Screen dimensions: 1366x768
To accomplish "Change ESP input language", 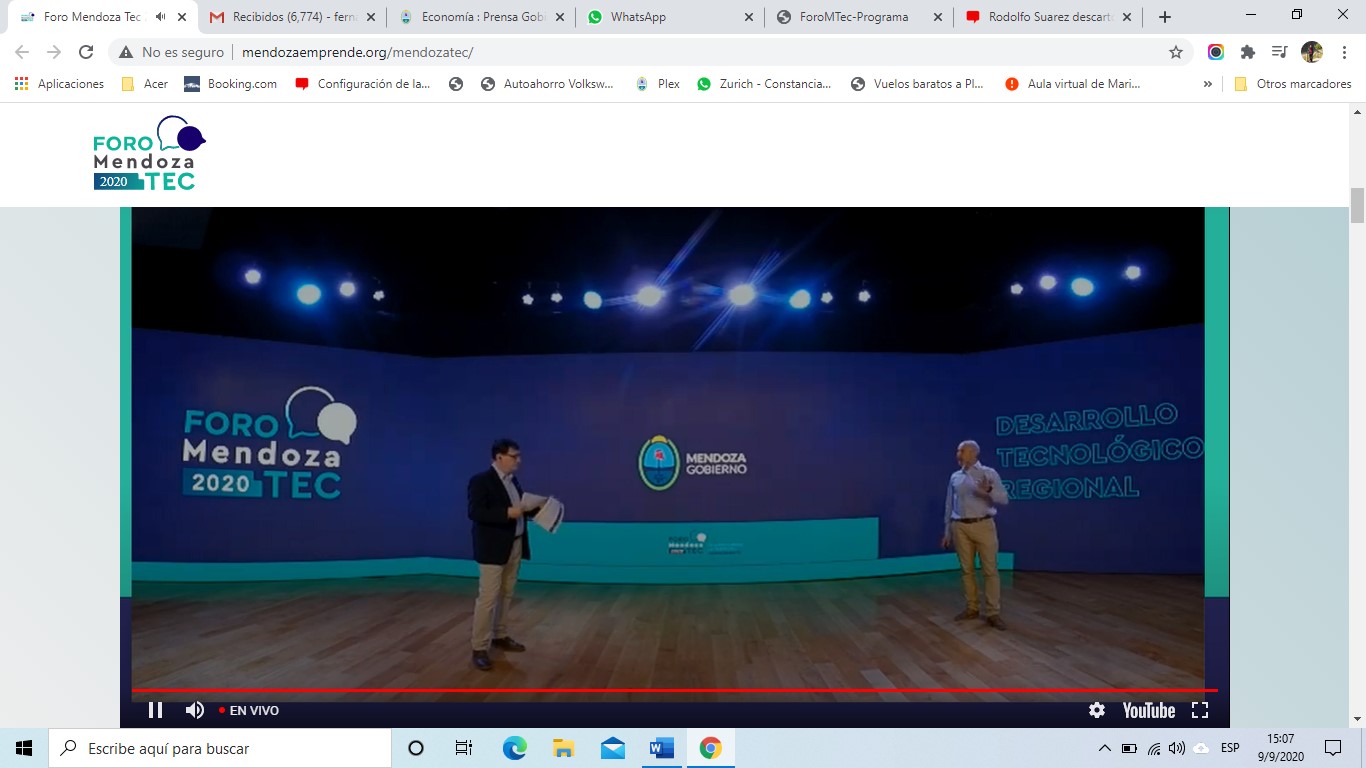I will tap(1230, 748).
